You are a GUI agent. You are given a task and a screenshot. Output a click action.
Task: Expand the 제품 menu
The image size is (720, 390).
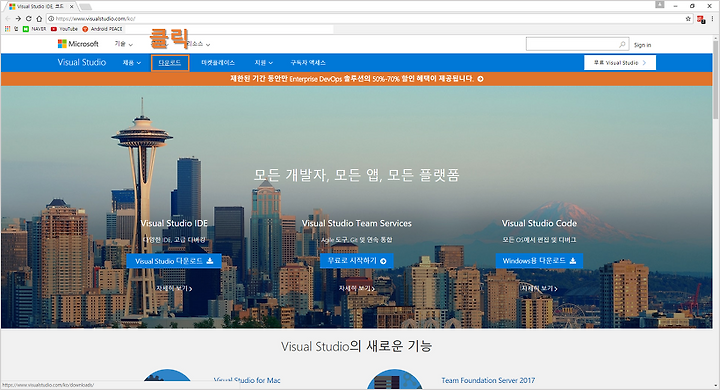click(x=132, y=62)
